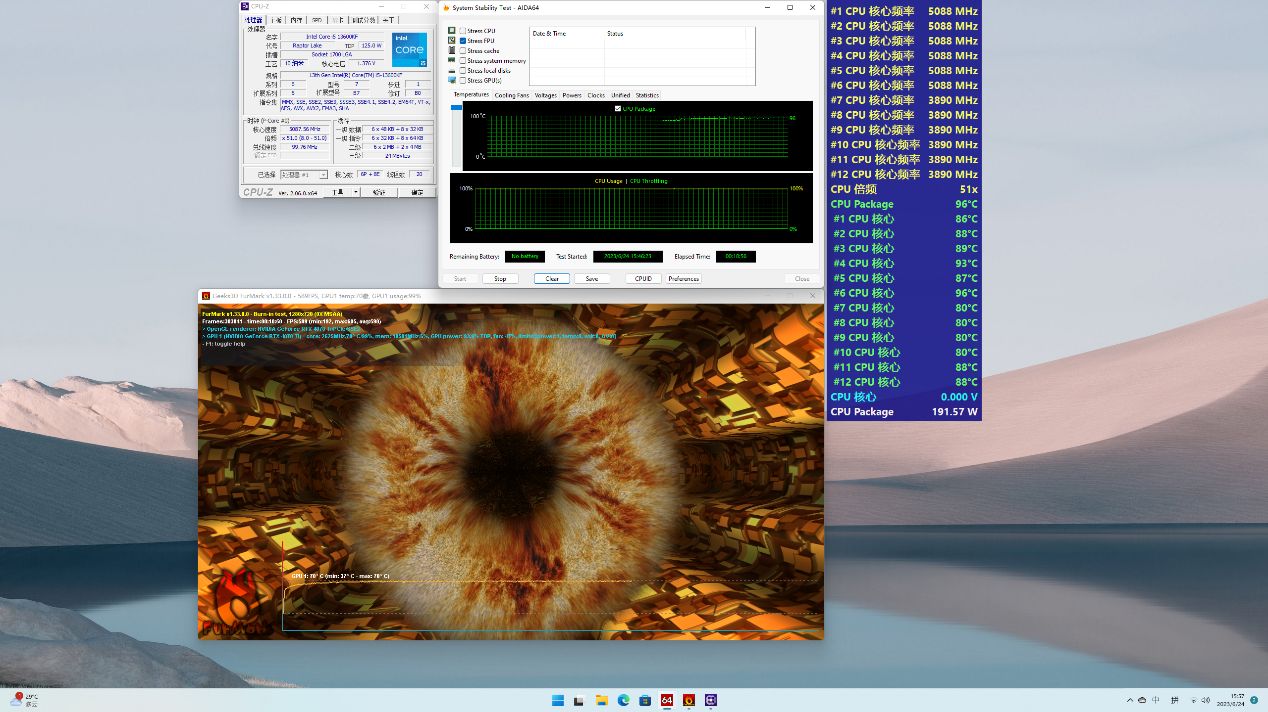Expand the CPU-Z tools dropdown arrow
Image resolution: width=1268 pixels, height=712 pixels.
355,192
